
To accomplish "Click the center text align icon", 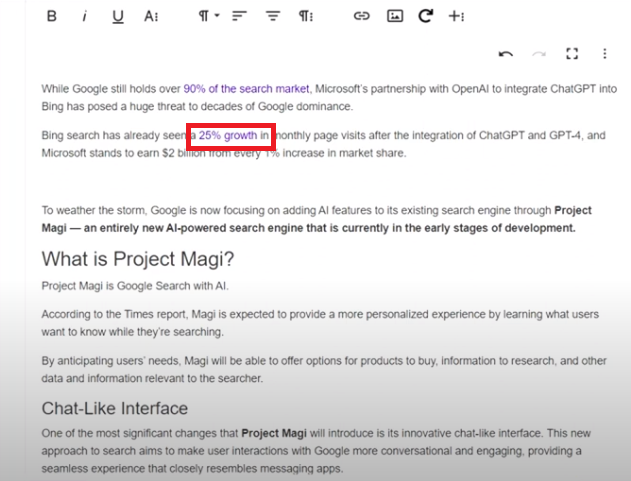I will tap(272, 16).
